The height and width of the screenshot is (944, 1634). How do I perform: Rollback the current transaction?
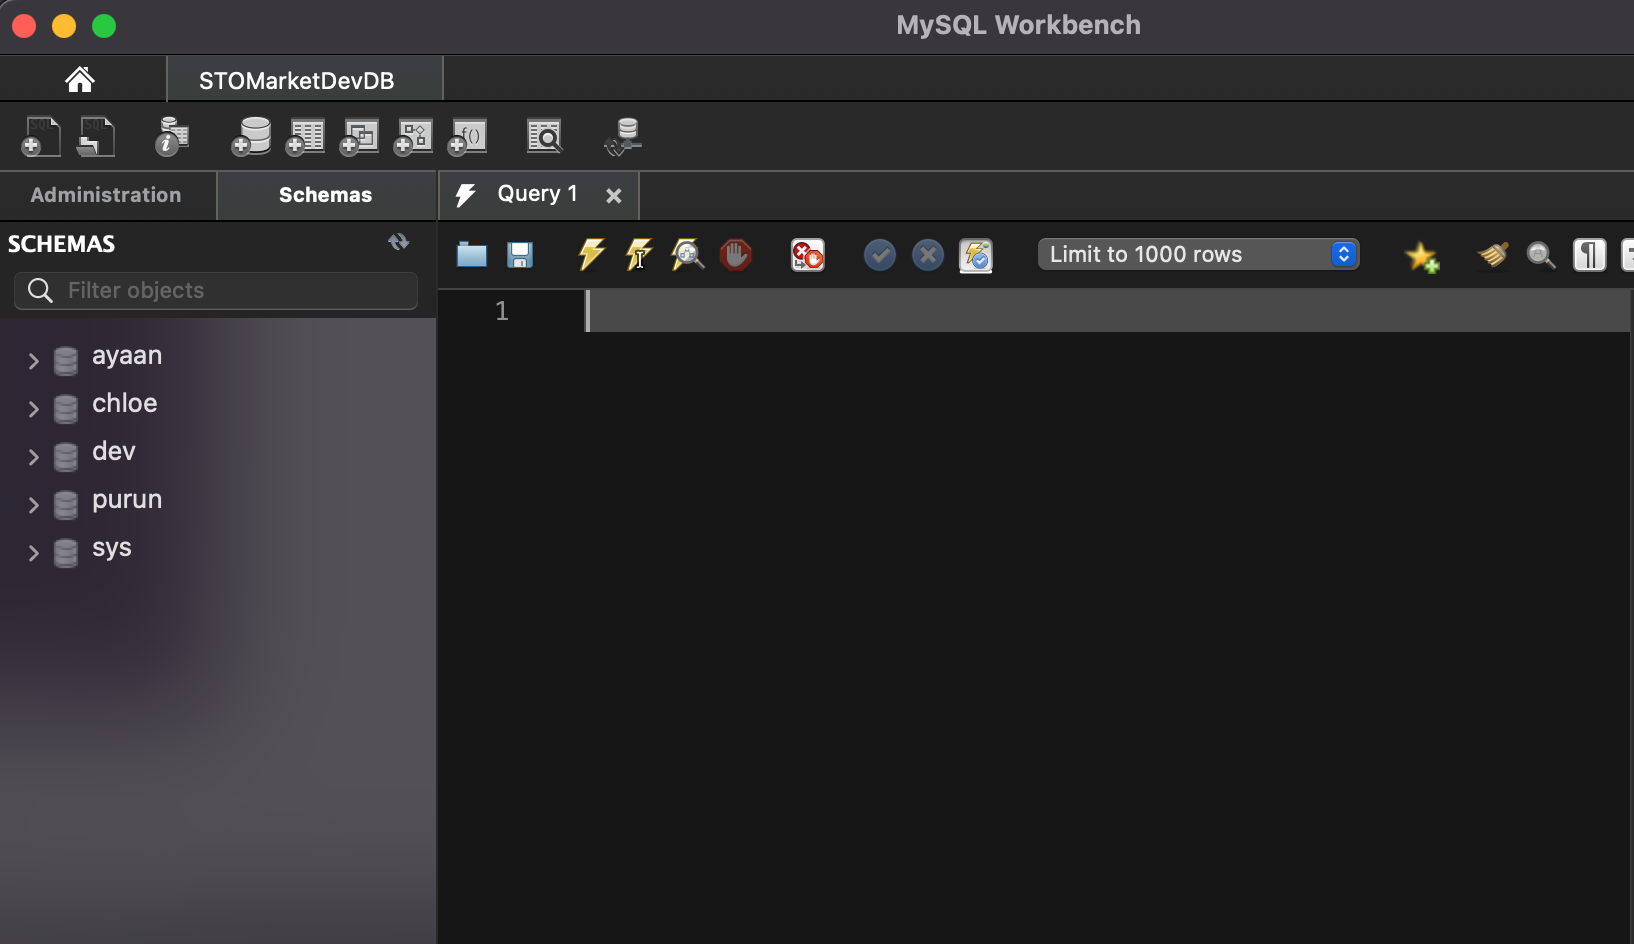click(x=928, y=255)
